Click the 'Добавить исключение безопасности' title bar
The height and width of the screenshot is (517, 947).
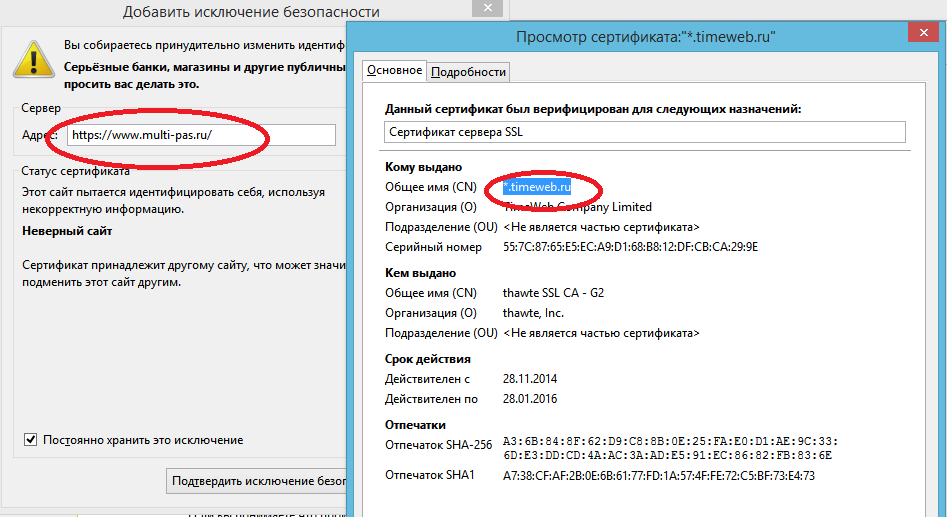[x=250, y=12]
